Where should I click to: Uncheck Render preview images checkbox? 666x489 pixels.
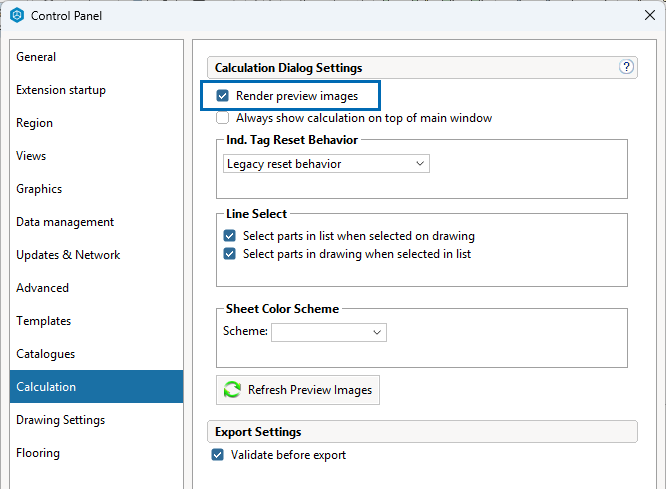point(223,96)
